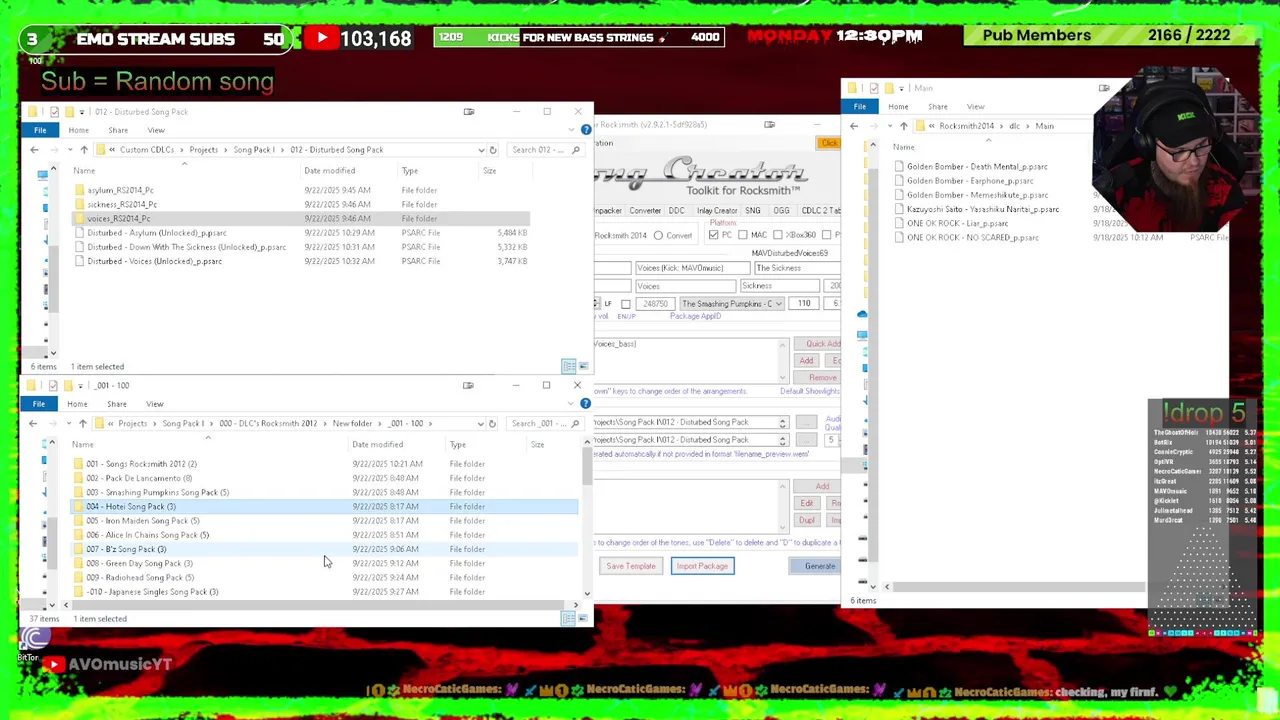
Task: Click search magnifier in Disturbed Song Pack window
Action: coord(576,150)
